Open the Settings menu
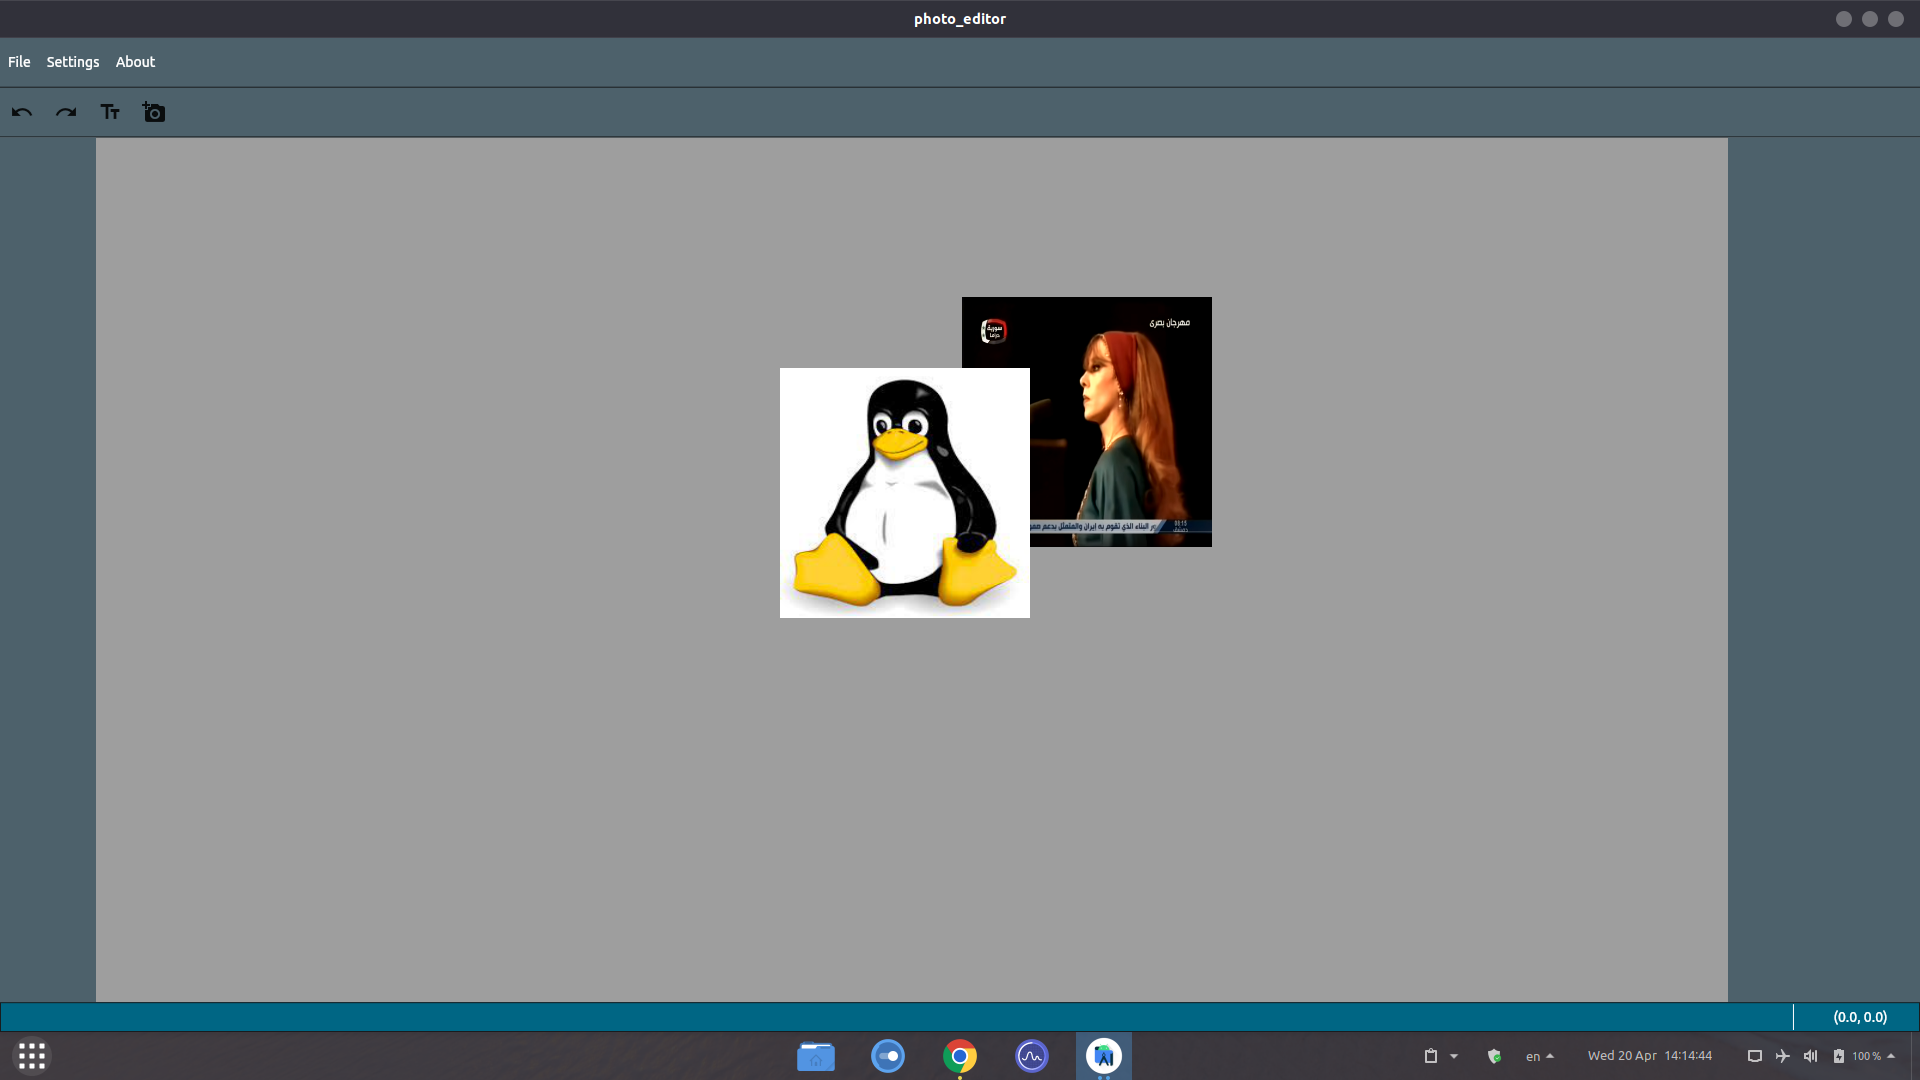Image resolution: width=1920 pixels, height=1080 pixels. 73,62
